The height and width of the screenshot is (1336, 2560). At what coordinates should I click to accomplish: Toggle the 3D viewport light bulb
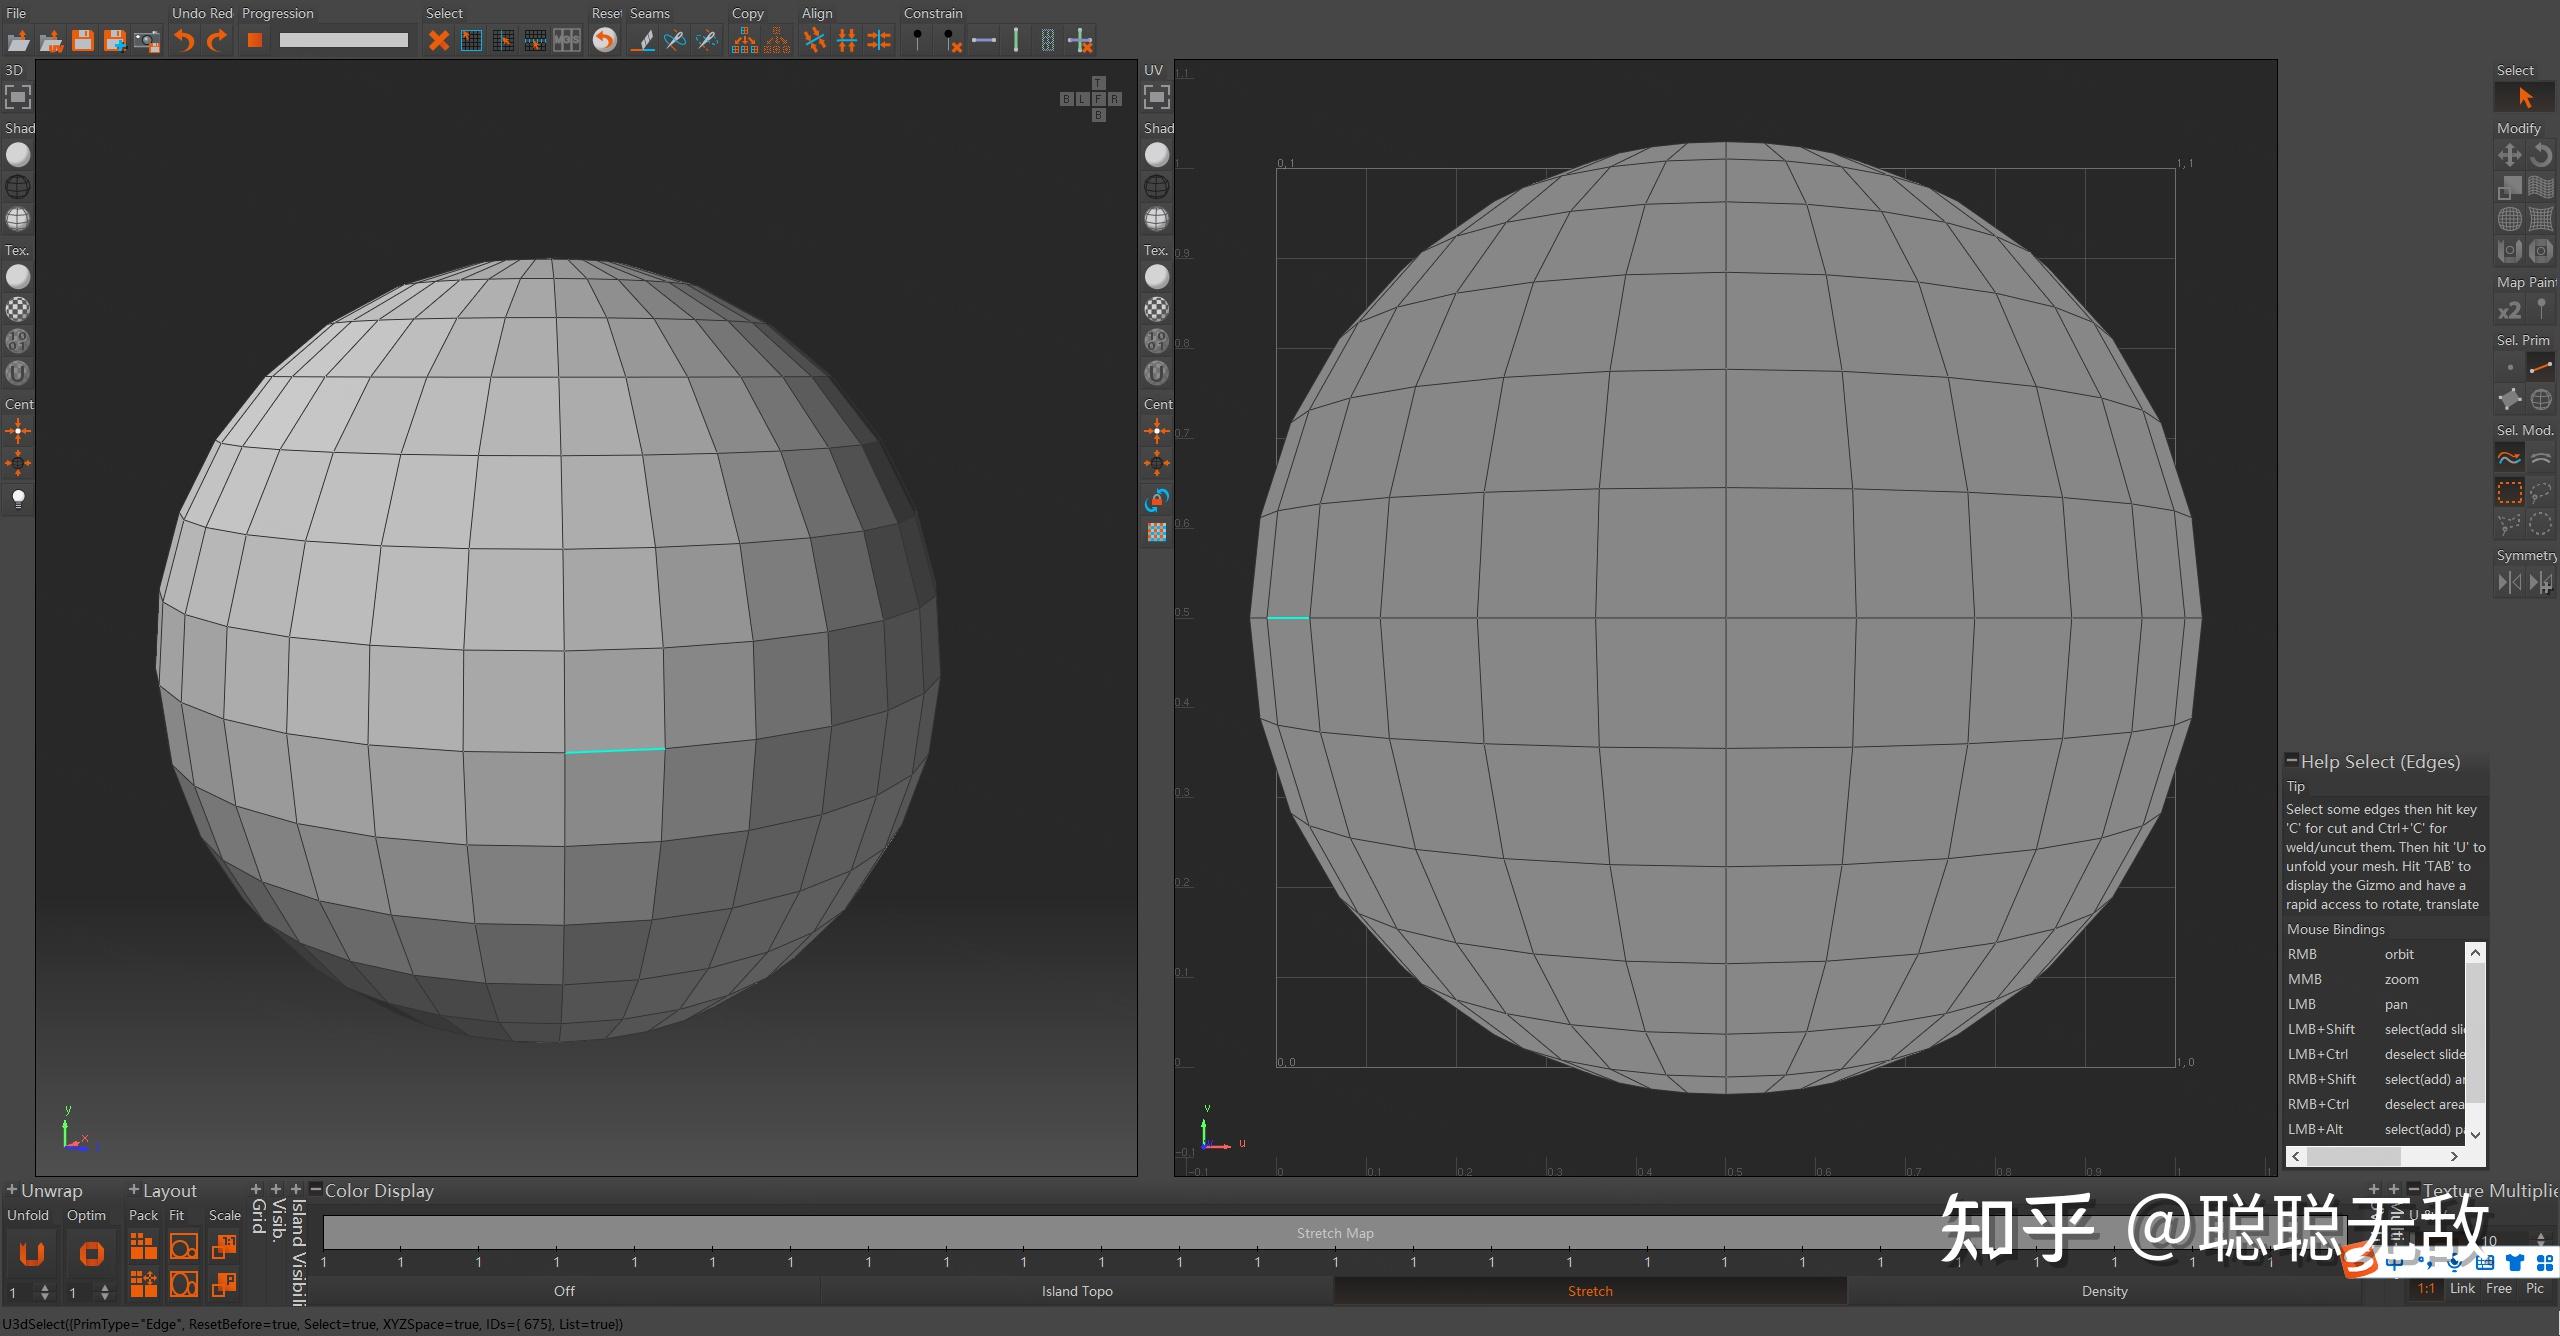(18, 497)
